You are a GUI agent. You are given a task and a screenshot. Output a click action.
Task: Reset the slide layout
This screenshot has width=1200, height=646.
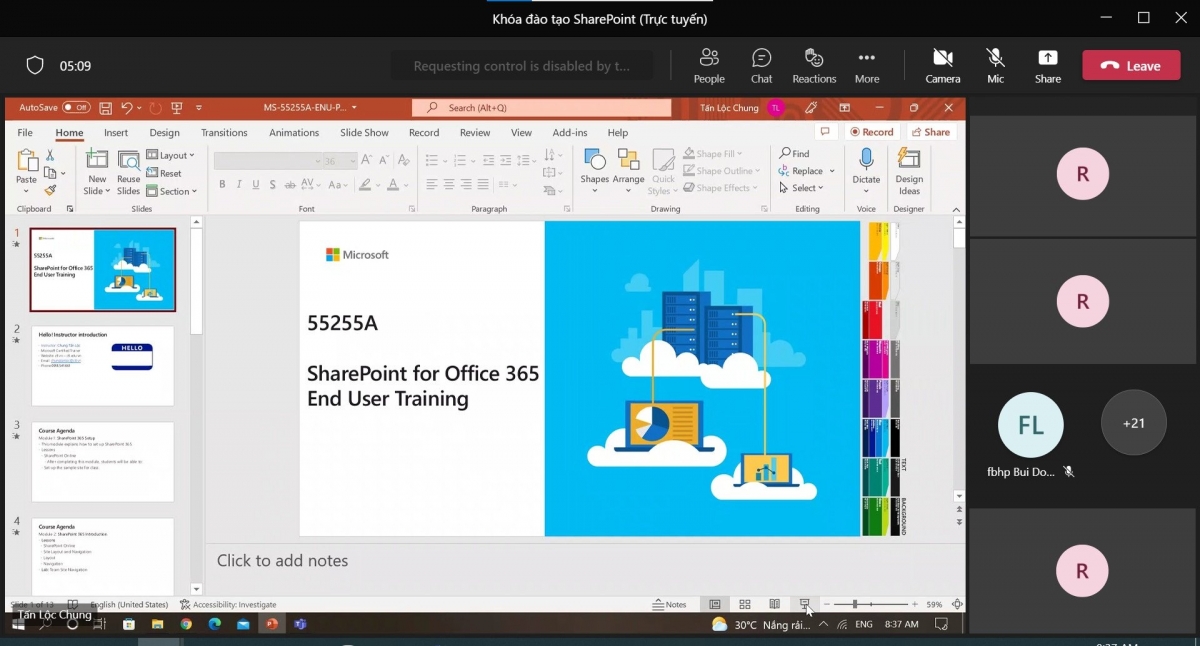(165, 173)
